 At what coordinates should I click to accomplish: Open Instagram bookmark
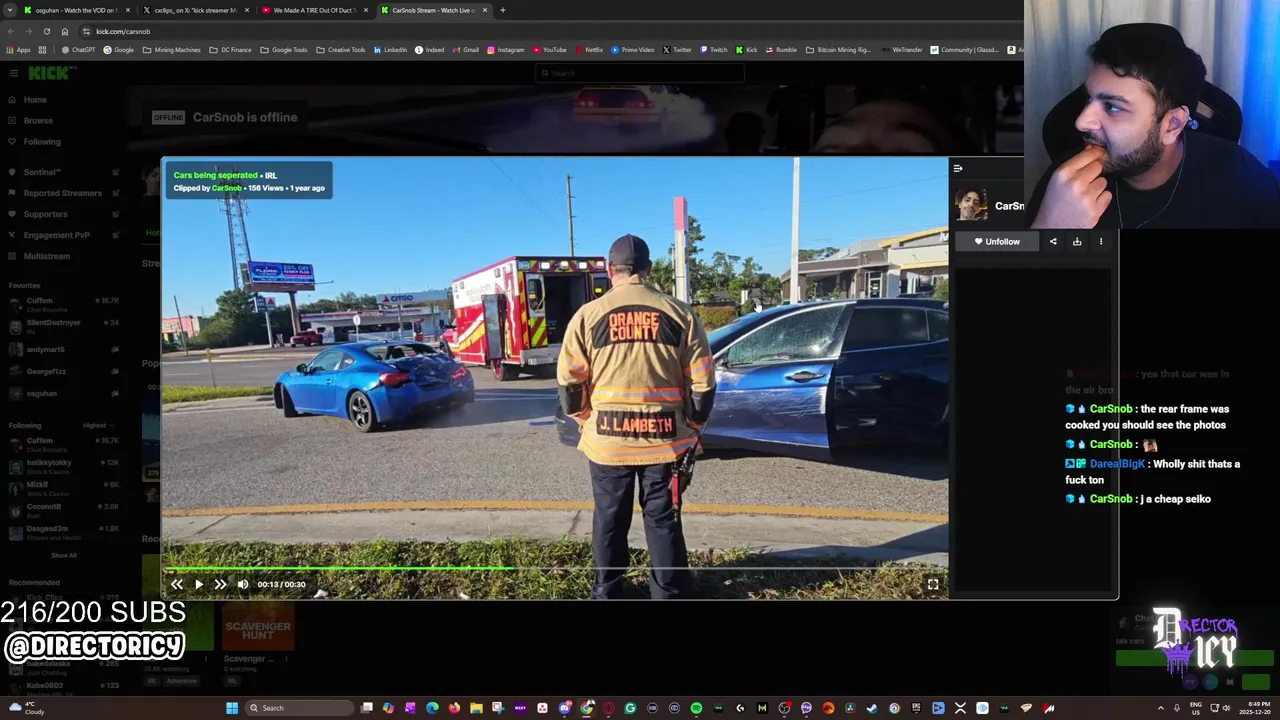coord(505,50)
